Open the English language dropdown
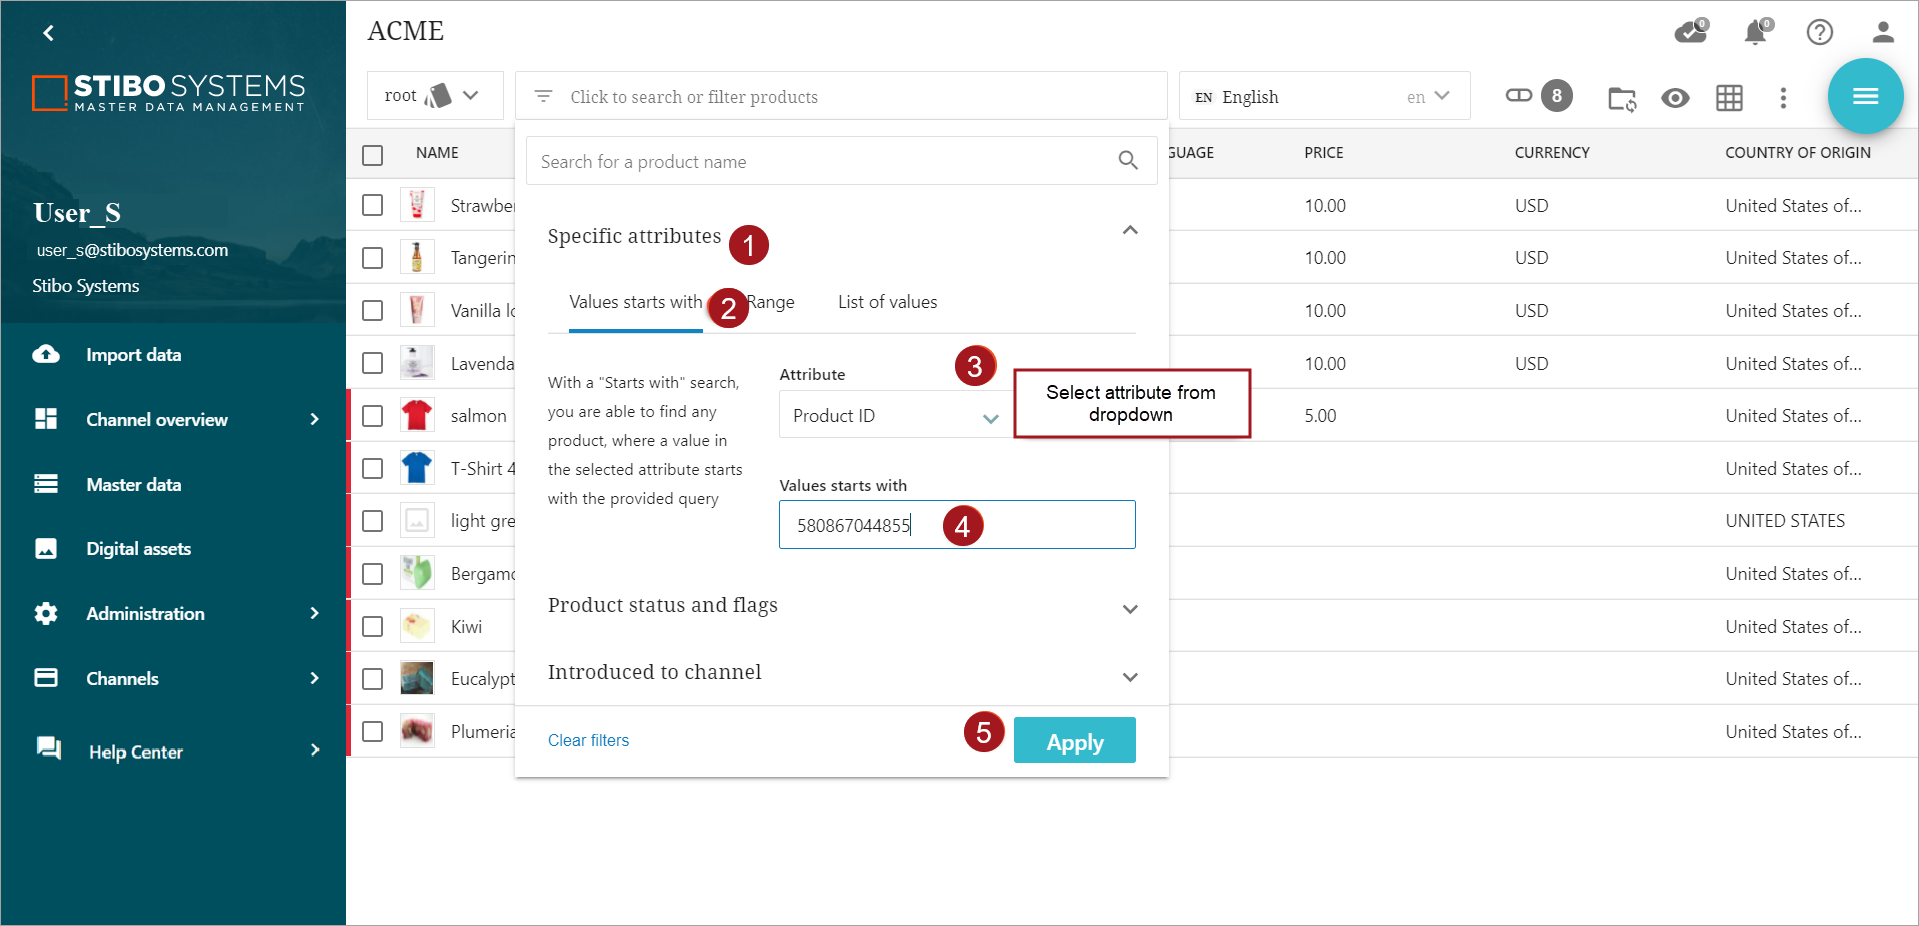1919x926 pixels. tap(1323, 97)
